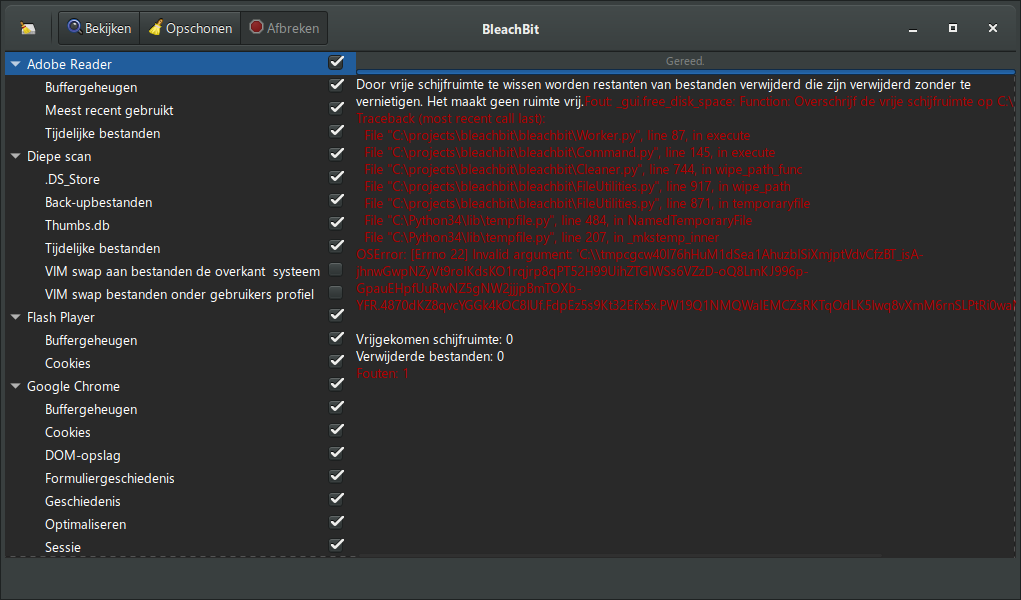
Task: Collapse the Adobe Reader tree group
Action: click(16, 64)
